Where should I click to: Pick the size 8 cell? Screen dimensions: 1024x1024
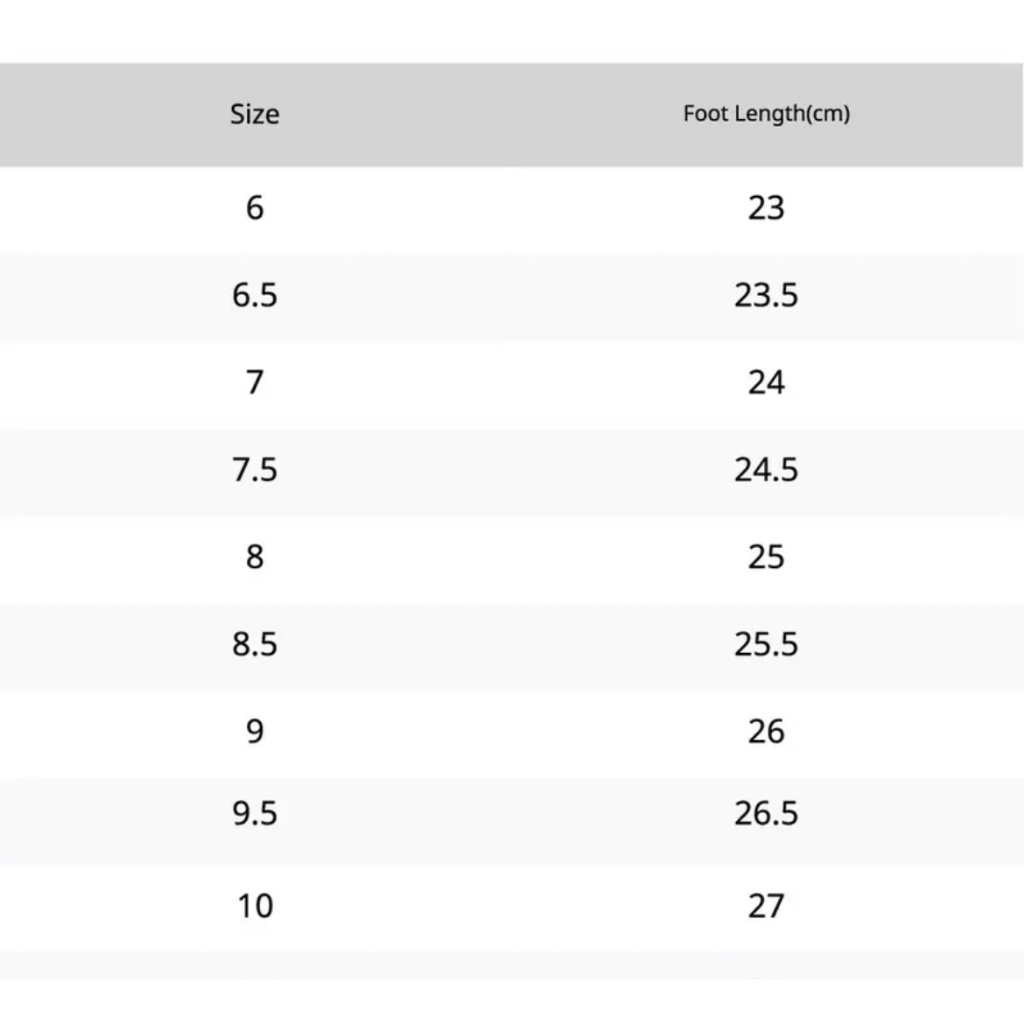click(255, 557)
